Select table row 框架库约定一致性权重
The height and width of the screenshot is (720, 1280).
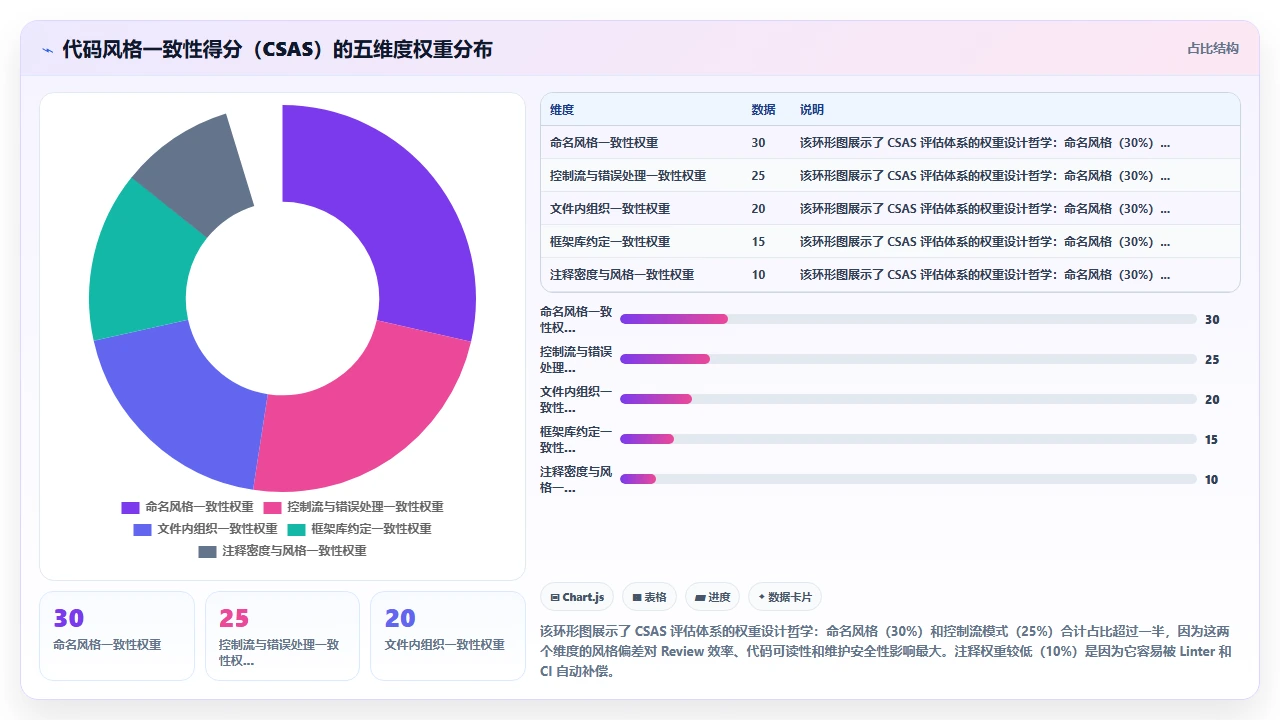[x=890, y=242]
